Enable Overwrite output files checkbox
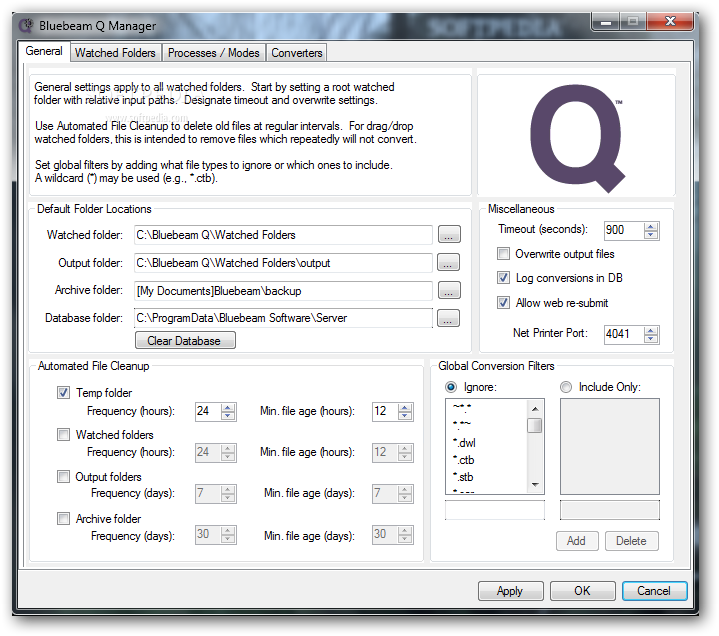This screenshot has width=719, height=636. [503, 253]
